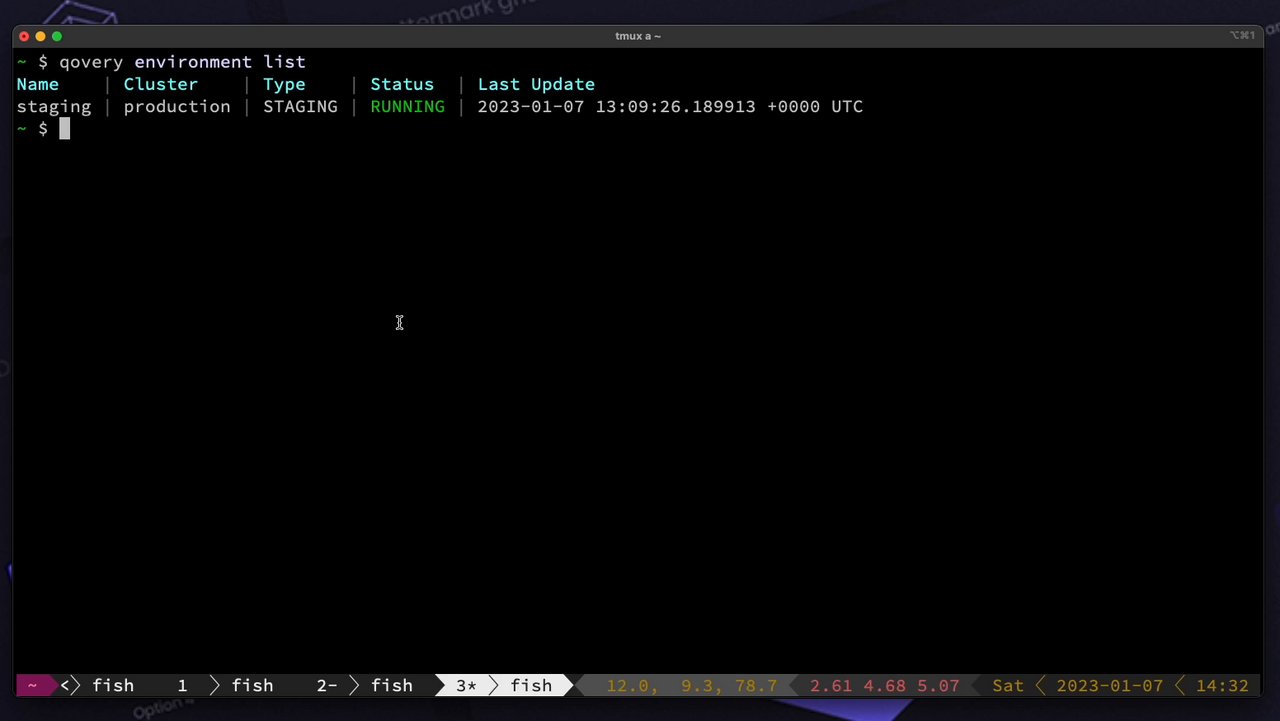The height and width of the screenshot is (721, 1280).
Task: Click the '2.61 4.68 5.07' load average
Action: 885,685
